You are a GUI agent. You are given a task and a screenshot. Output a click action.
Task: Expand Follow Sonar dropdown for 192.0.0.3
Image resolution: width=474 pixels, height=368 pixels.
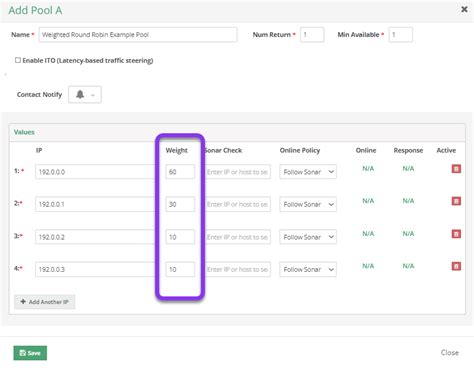coord(308,269)
